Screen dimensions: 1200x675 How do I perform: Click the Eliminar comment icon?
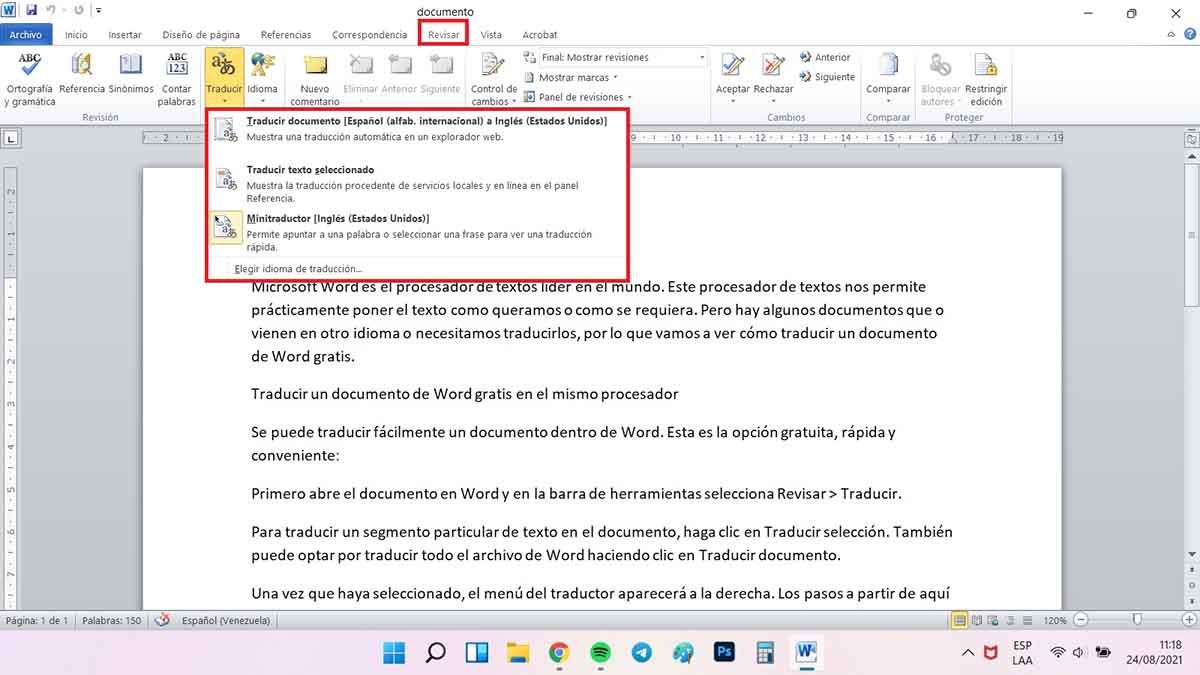(361, 65)
